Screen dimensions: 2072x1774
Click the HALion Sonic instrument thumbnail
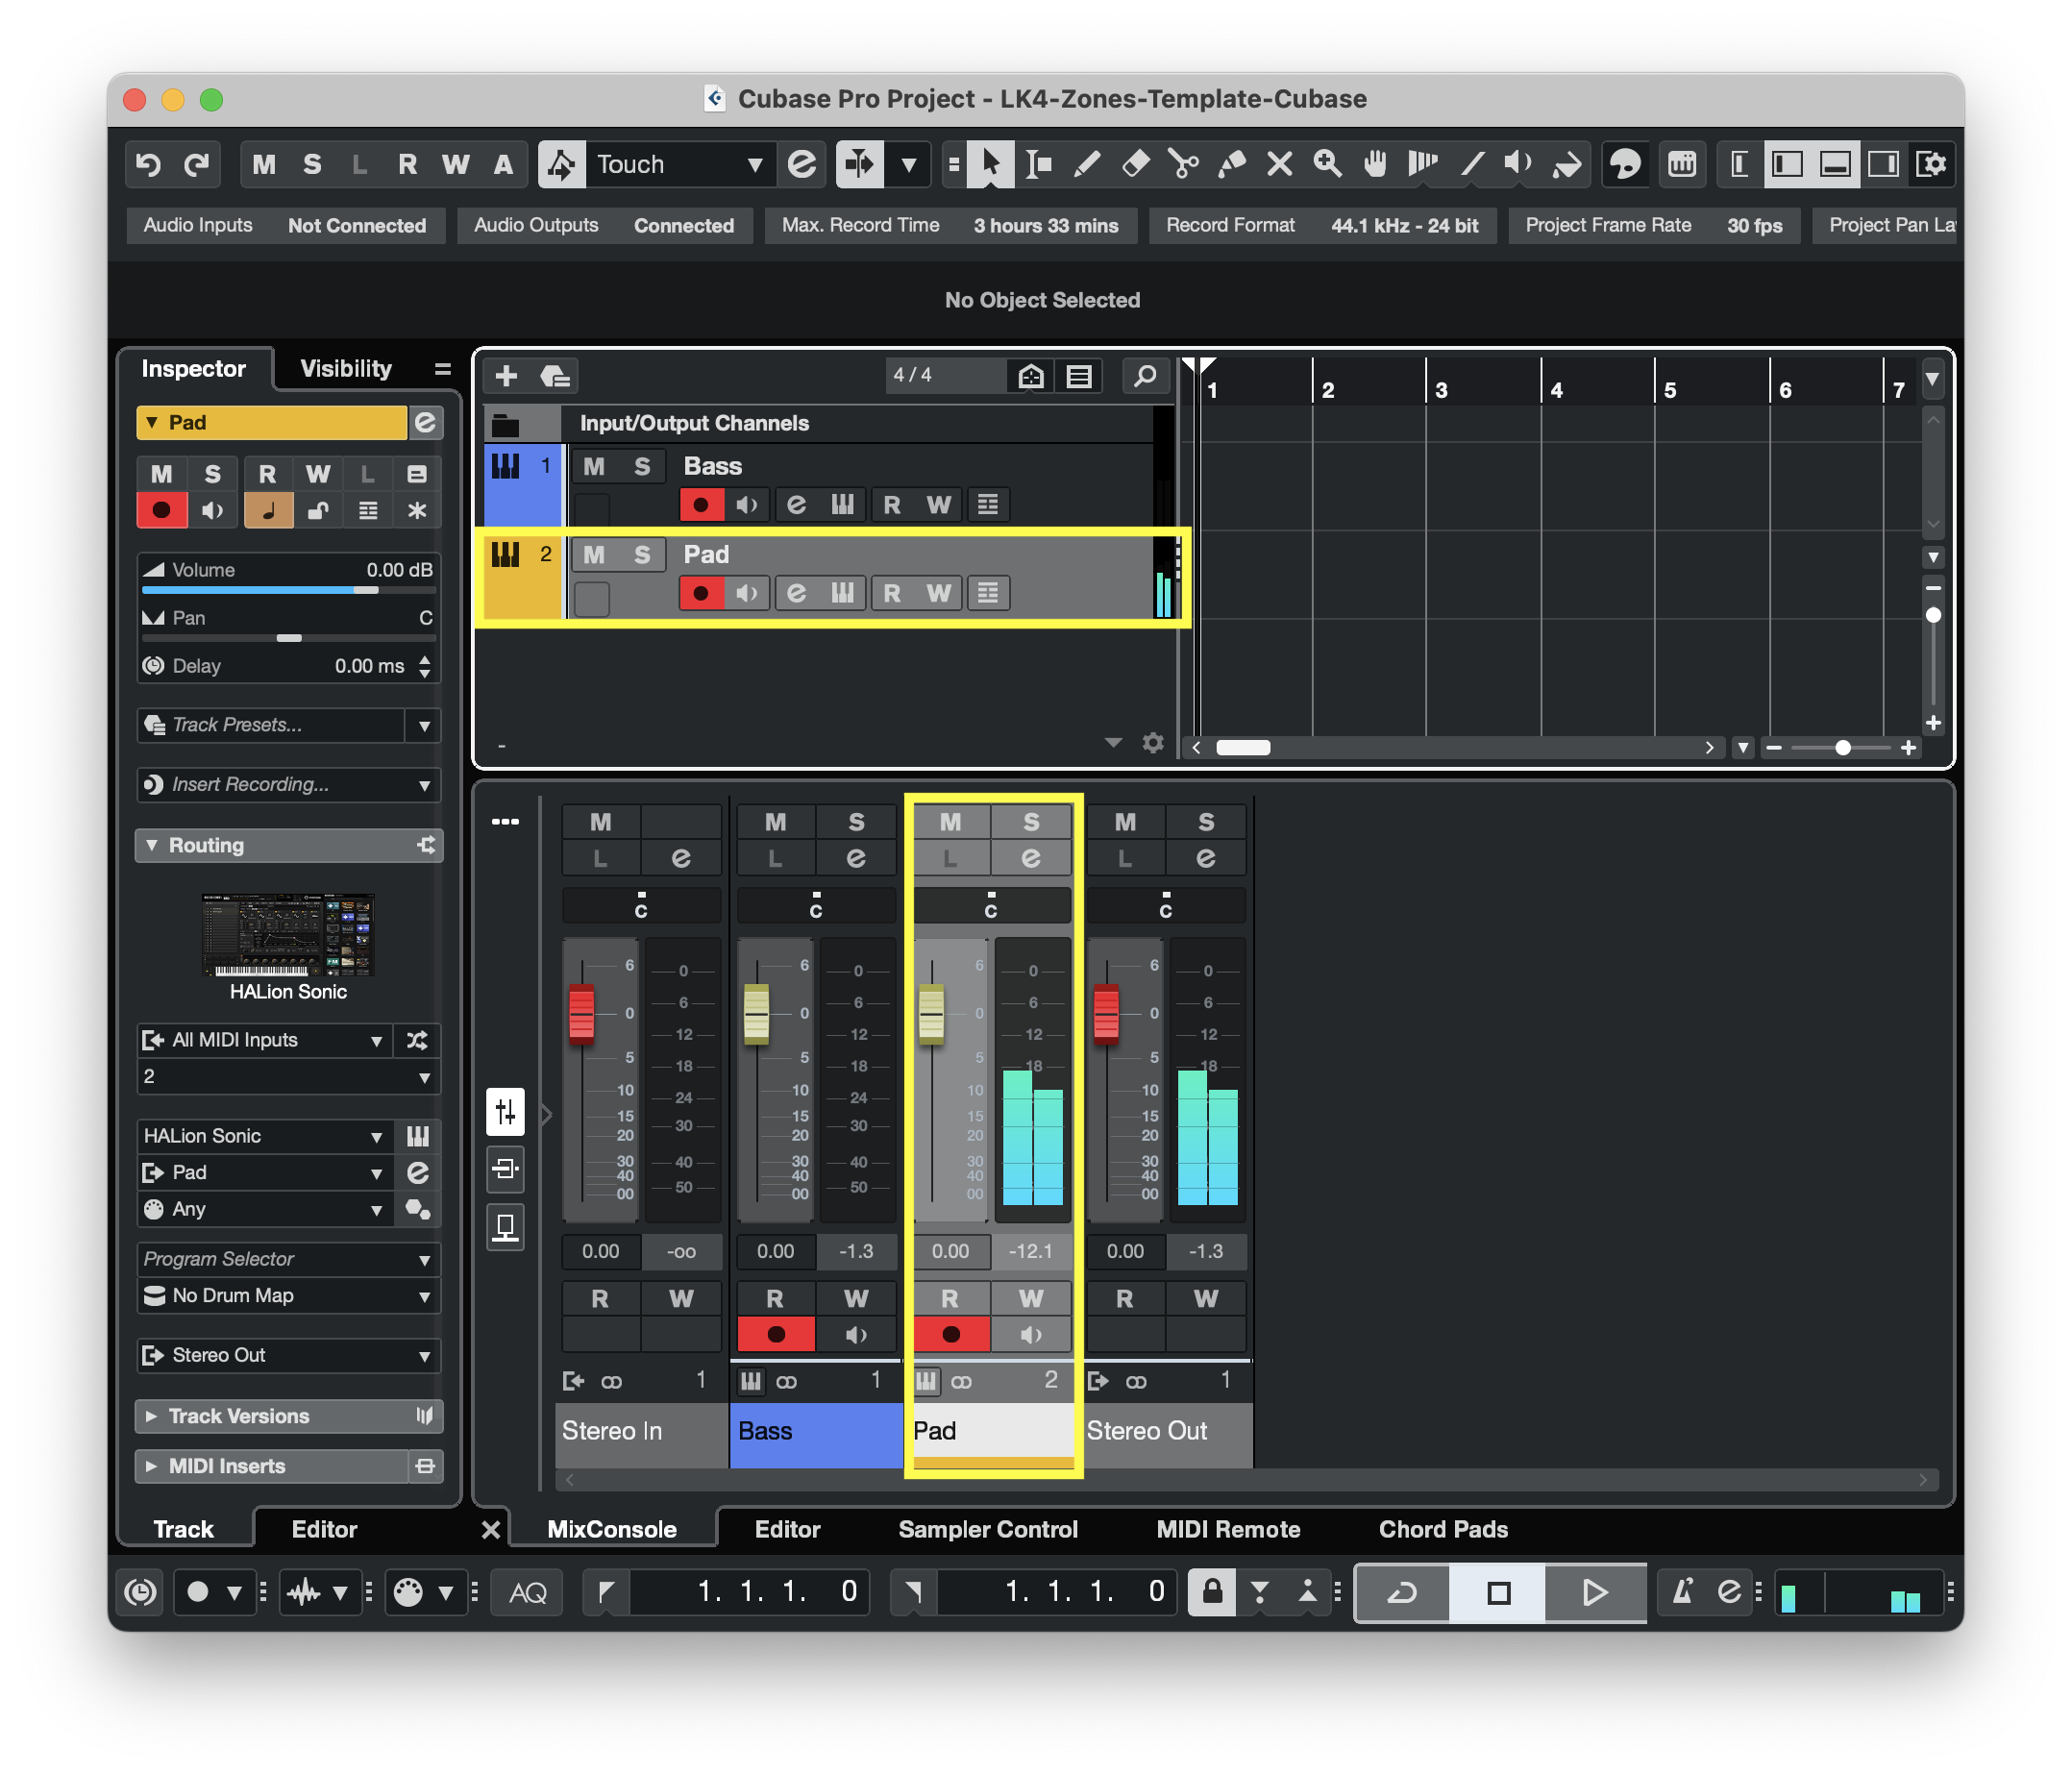pos(288,935)
